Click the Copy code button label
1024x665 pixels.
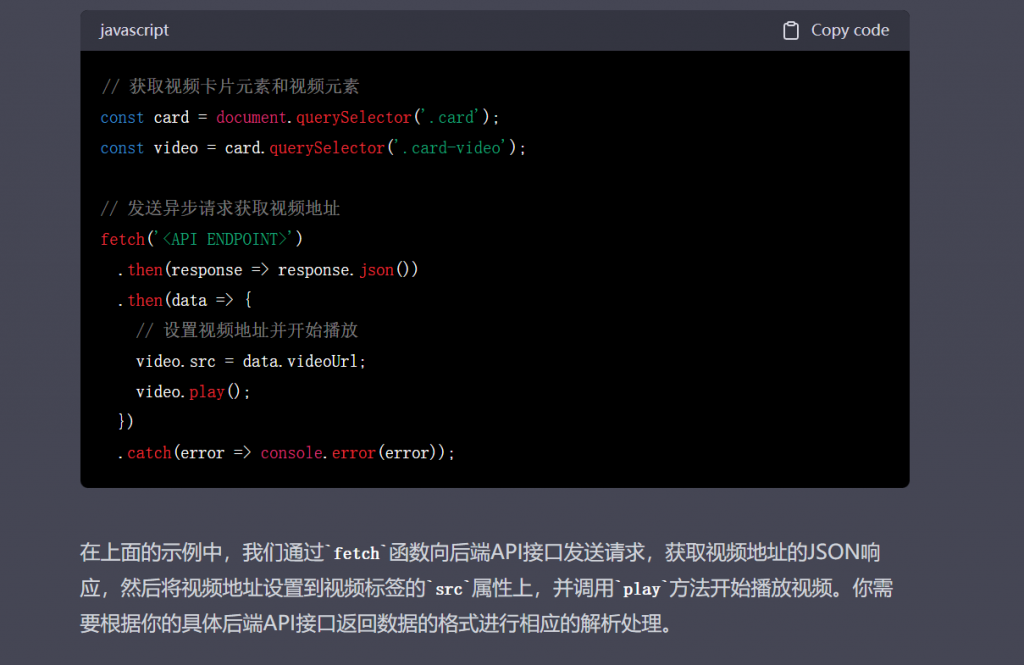click(x=850, y=31)
